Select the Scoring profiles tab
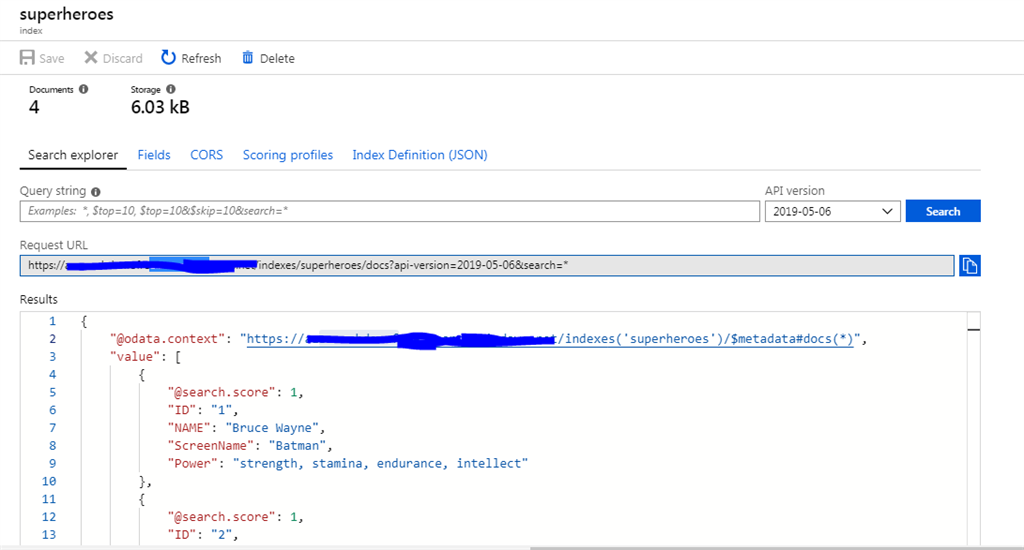The width and height of the screenshot is (1024, 550). [288, 155]
